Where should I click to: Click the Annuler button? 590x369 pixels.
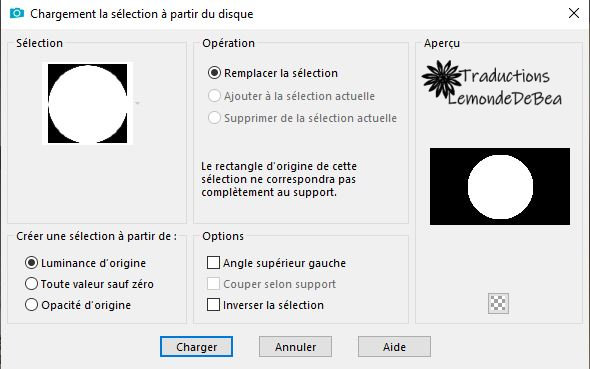[295, 346]
